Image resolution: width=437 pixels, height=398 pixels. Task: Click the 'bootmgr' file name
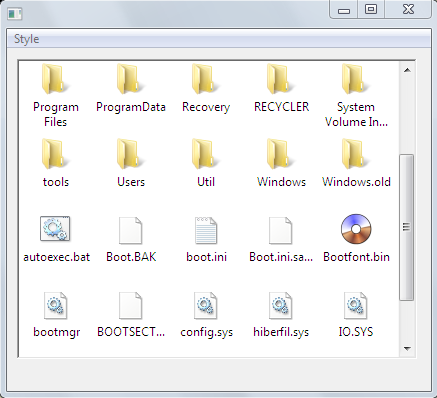tap(56, 332)
